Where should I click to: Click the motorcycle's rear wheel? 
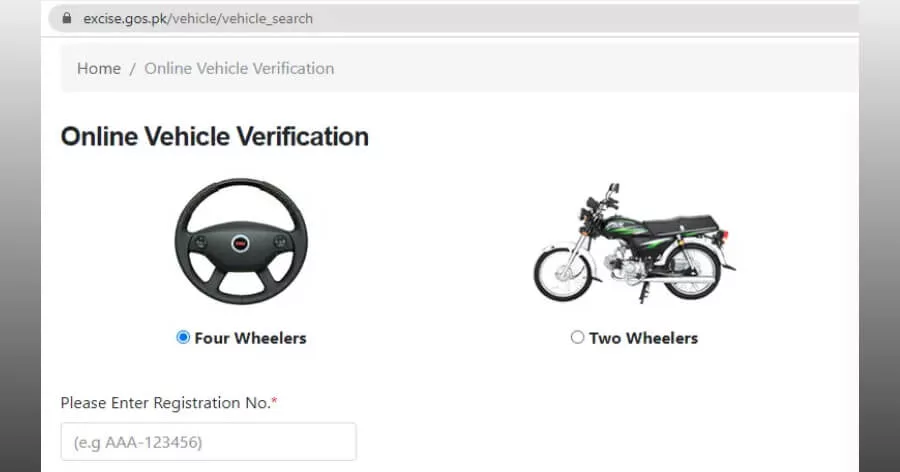click(x=692, y=272)
